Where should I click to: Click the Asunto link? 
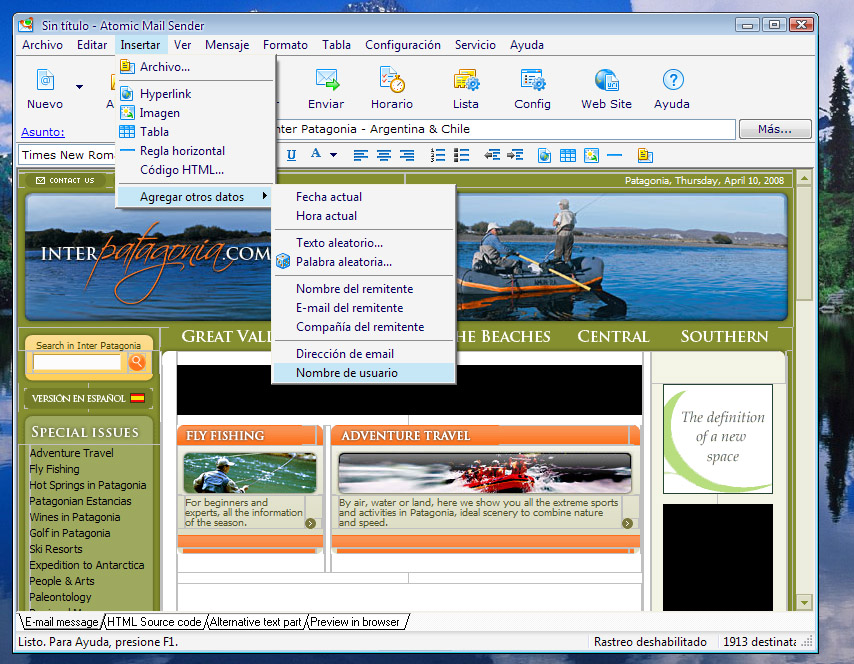click(x=42, y=132)
